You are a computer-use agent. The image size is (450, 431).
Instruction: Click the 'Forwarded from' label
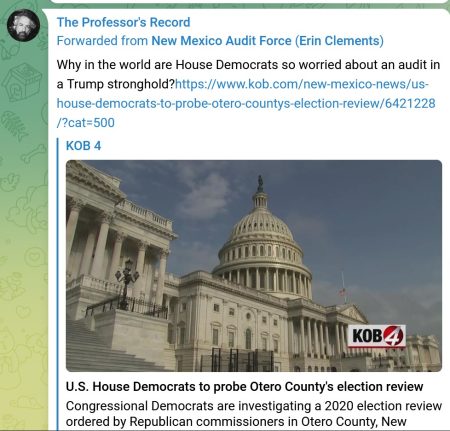102,41
